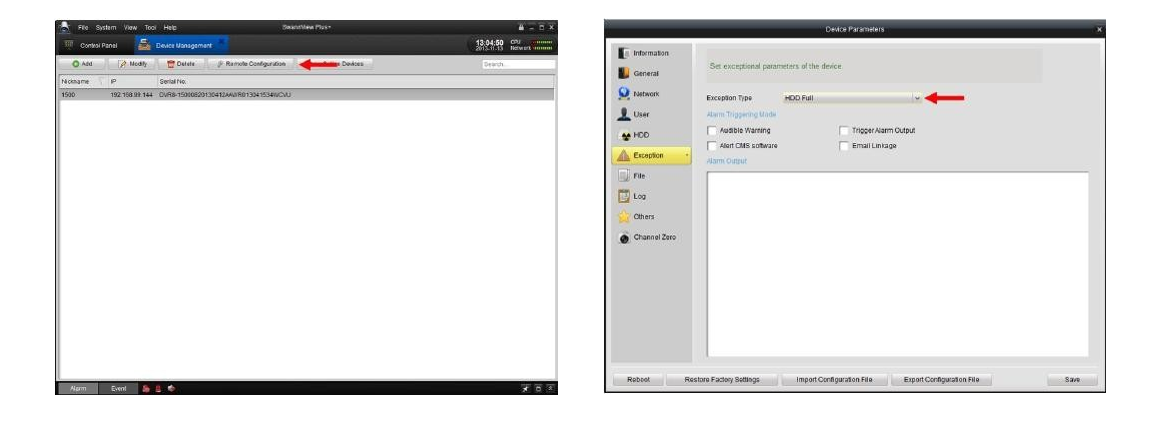
Task: Open Channel Zero settings
Action: coord(653,237)
